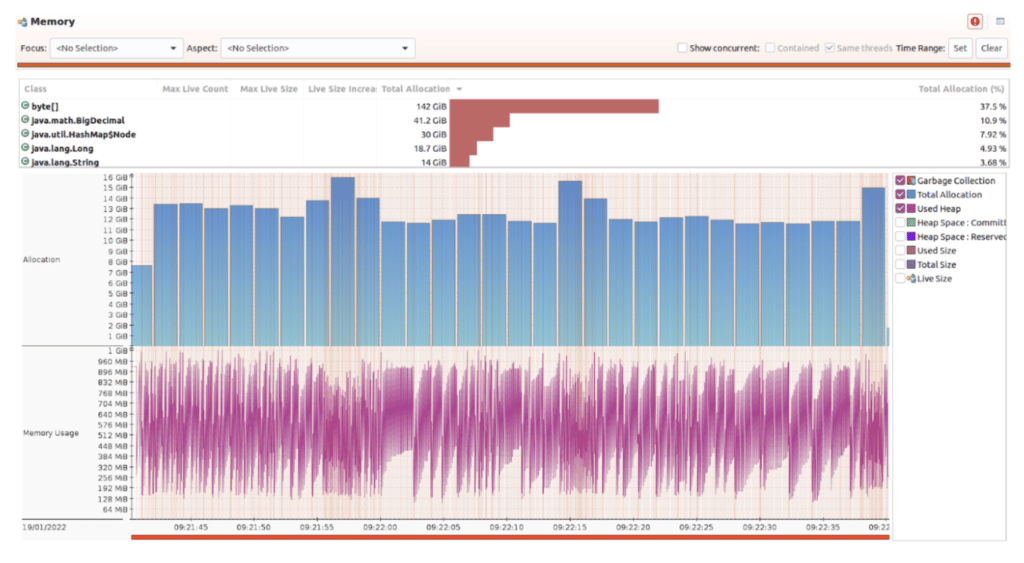Click the java.lang.Long class icon
Image resolution: width=1024 pixels, height=563 pixels.
[25, 148]
